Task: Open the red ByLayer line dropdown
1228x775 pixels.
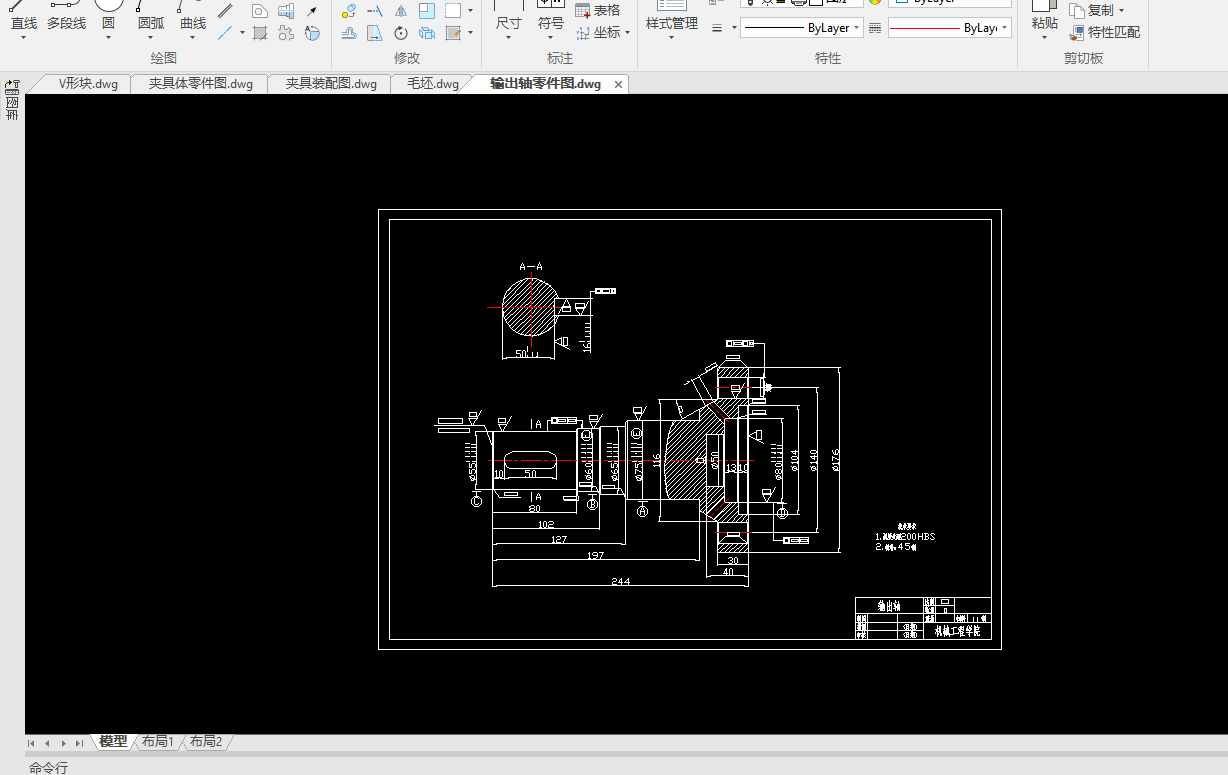Action: [x=1004, y=28]
